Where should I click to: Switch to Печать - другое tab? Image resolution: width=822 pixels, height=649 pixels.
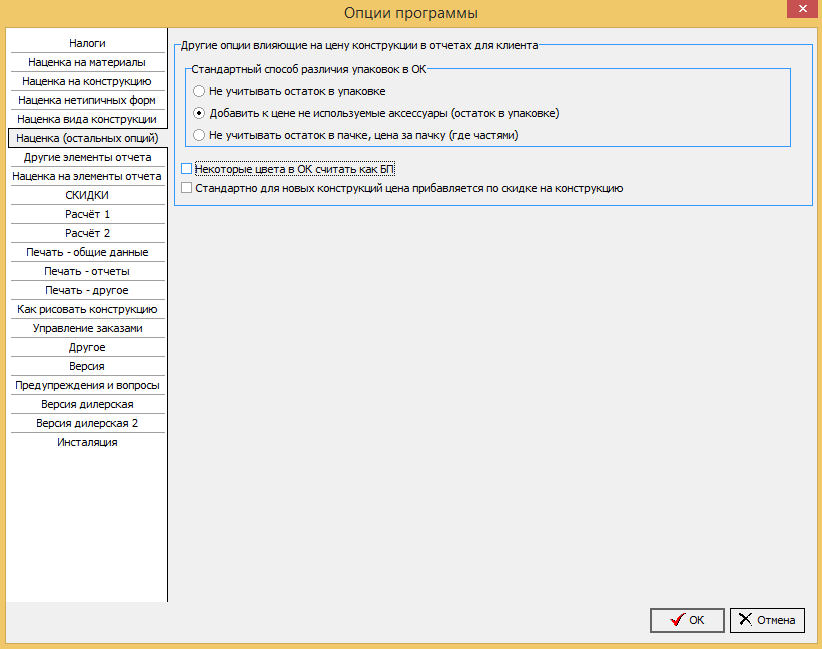pyautogui.click(x=87, y=290)
